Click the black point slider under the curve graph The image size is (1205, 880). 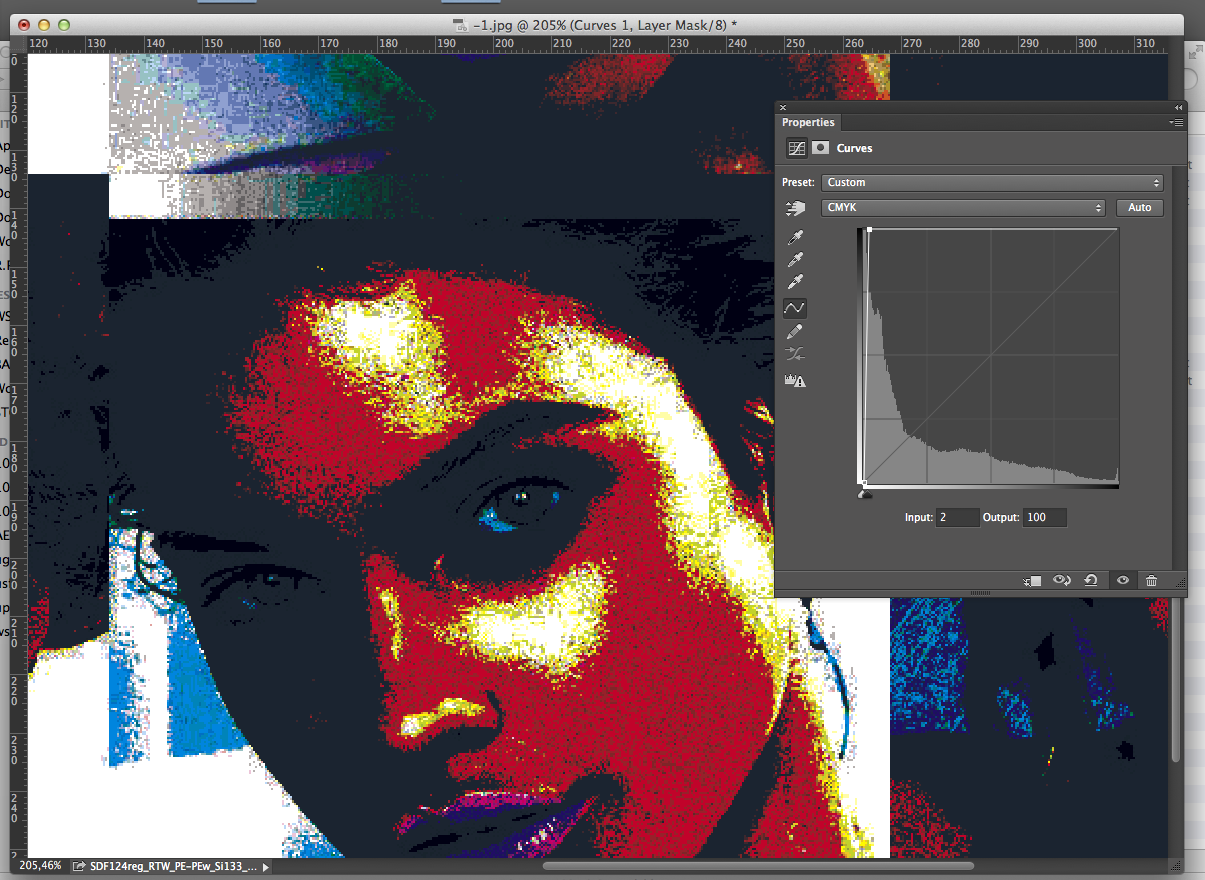pyautogui.click(x=866, y=492)
